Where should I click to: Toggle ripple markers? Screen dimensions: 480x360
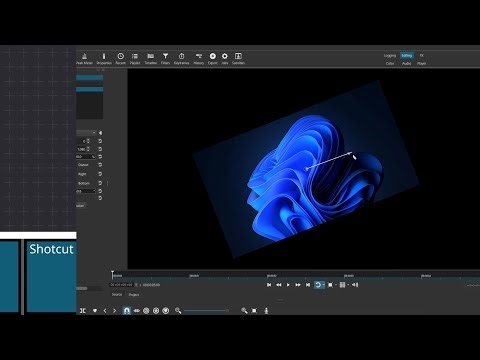[x=166, y=311]
